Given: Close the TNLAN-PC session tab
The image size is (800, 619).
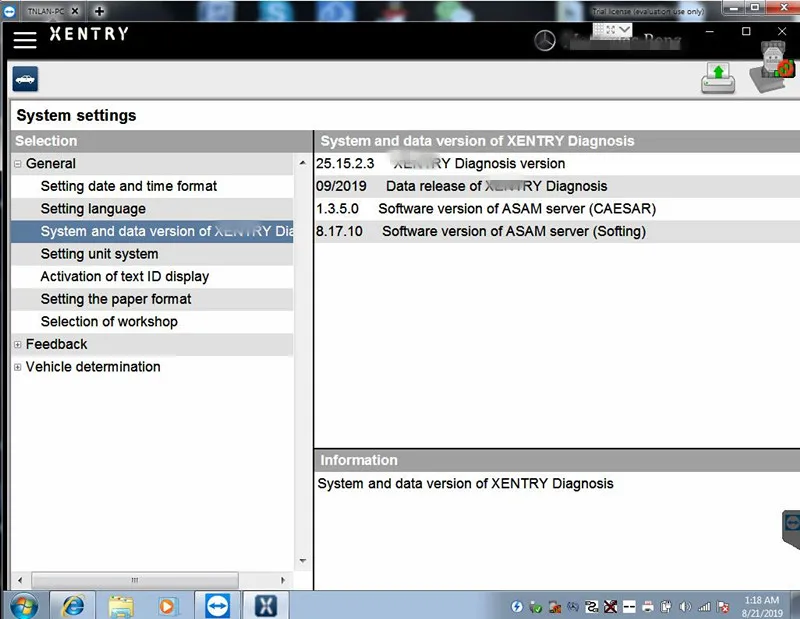Looking at the screenshot, I should (x=74, y=11).
